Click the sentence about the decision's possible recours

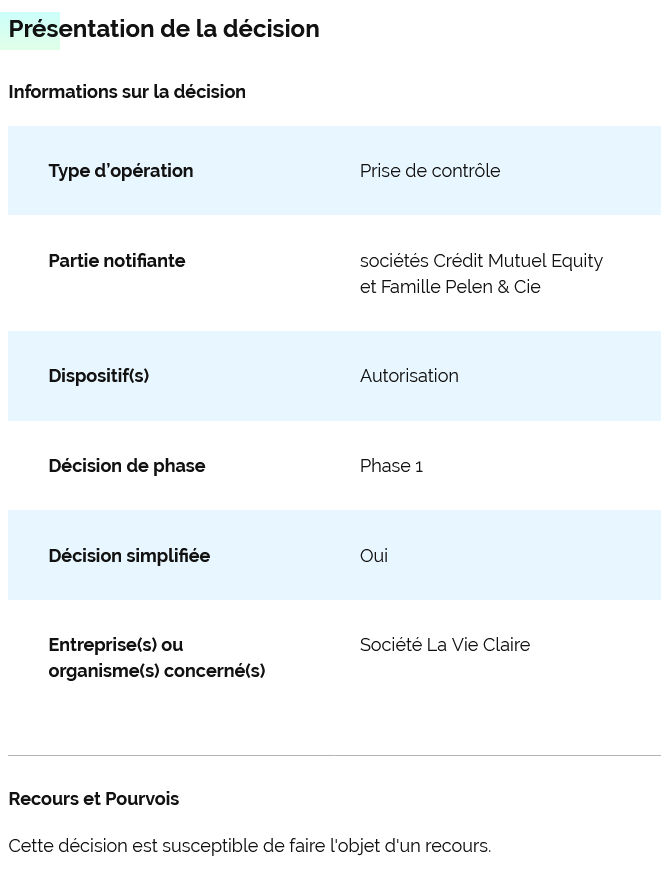[250, 846]
